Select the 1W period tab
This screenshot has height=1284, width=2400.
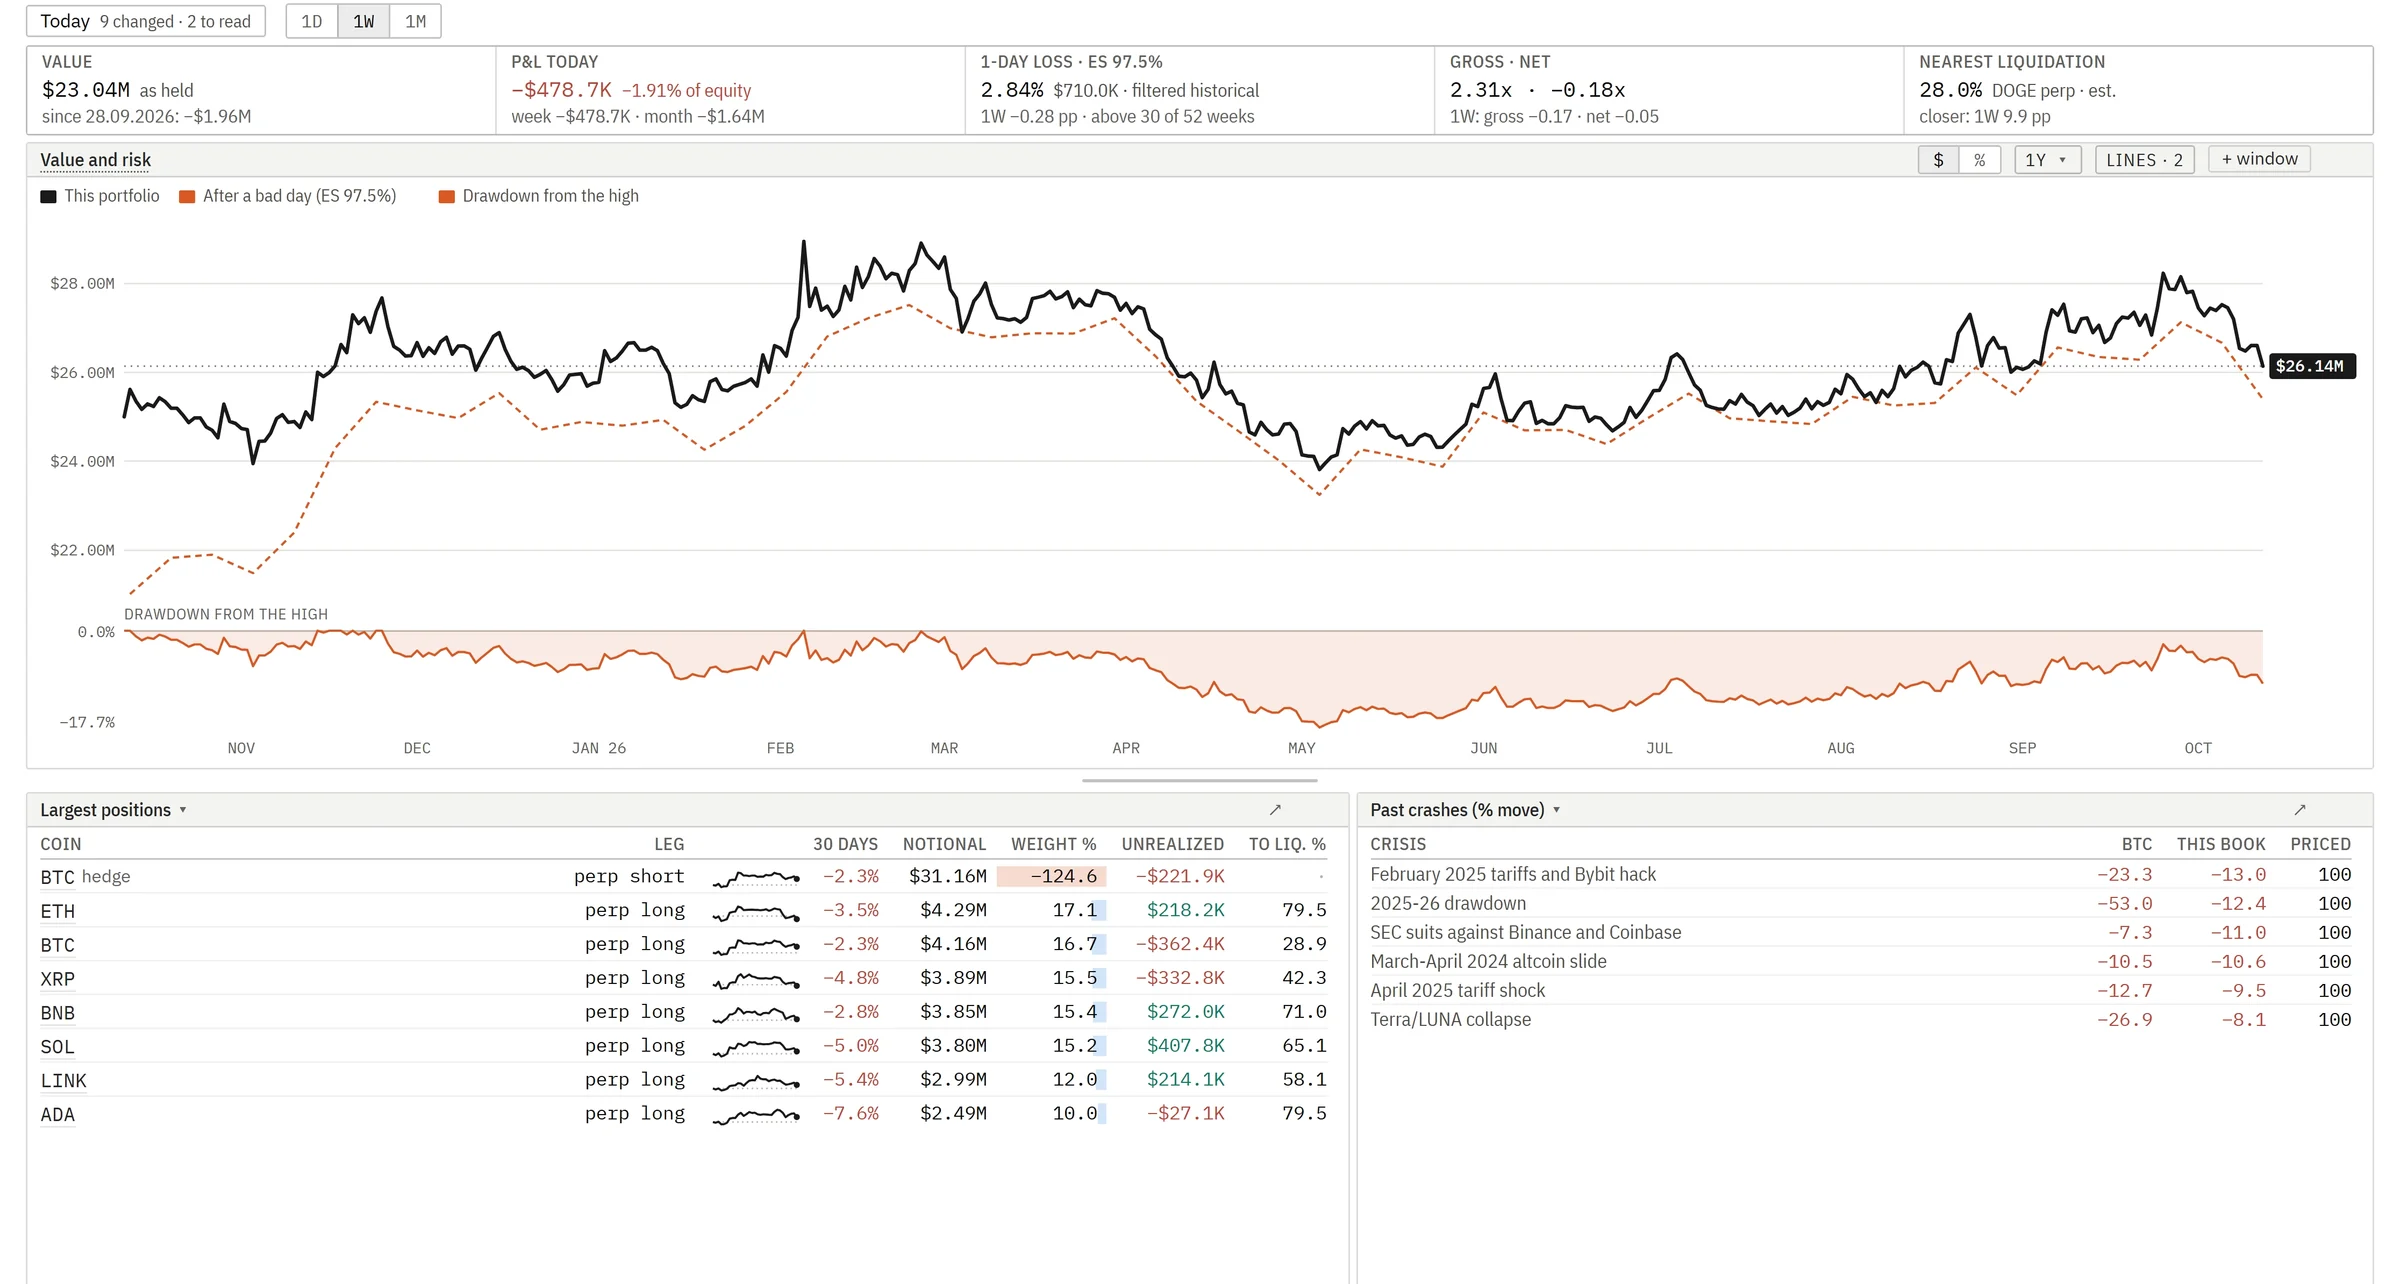click(x=364, y=21)
